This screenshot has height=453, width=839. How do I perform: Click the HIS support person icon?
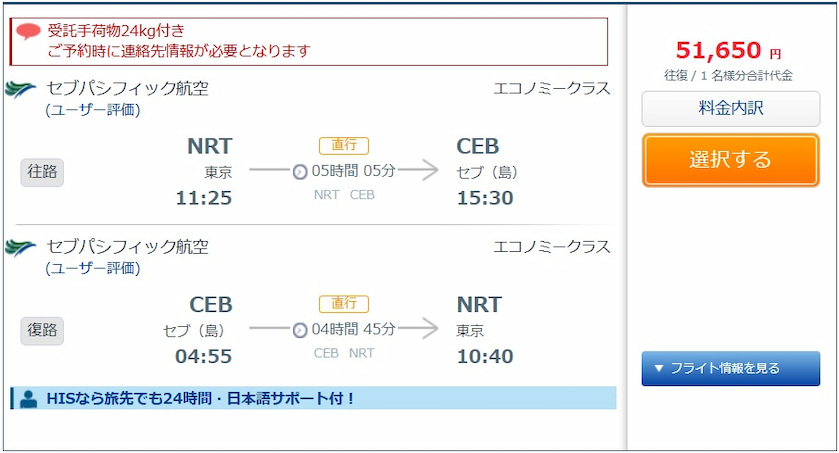[x=29, y=399]
